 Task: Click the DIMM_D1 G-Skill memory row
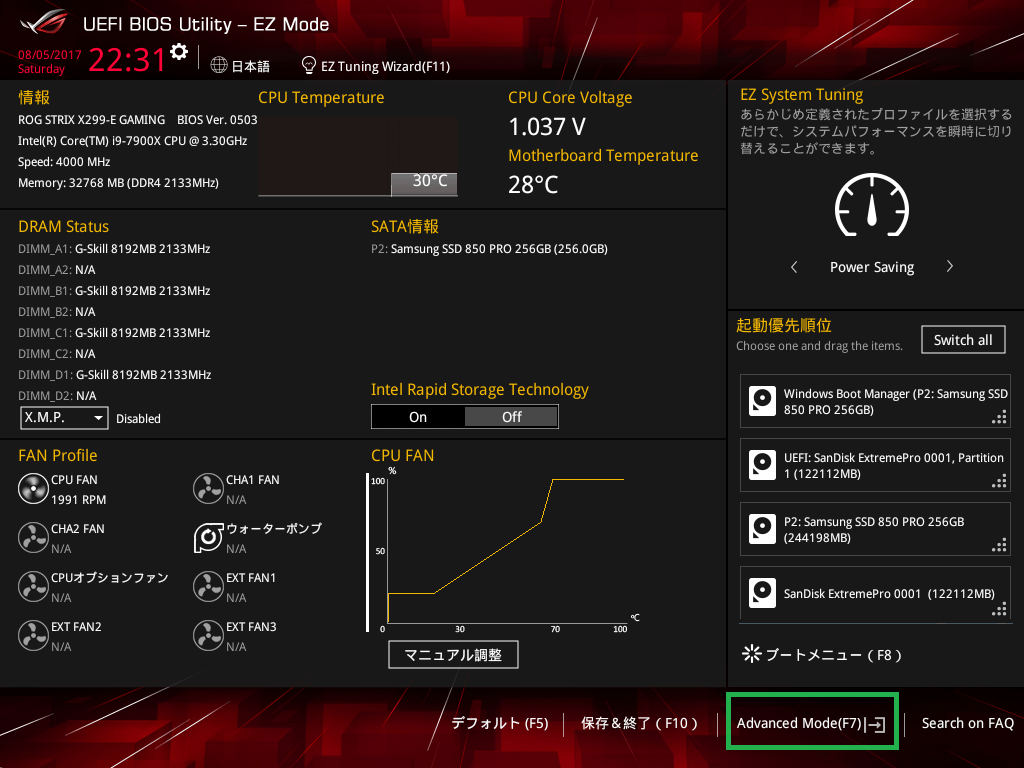[115, 375]
